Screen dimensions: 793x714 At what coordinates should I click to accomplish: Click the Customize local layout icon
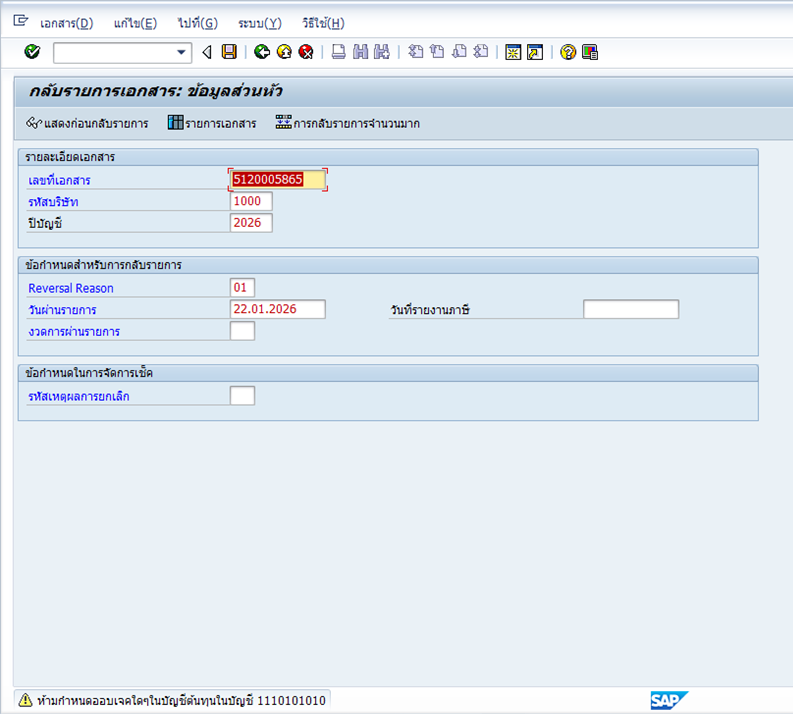point(590,52)
